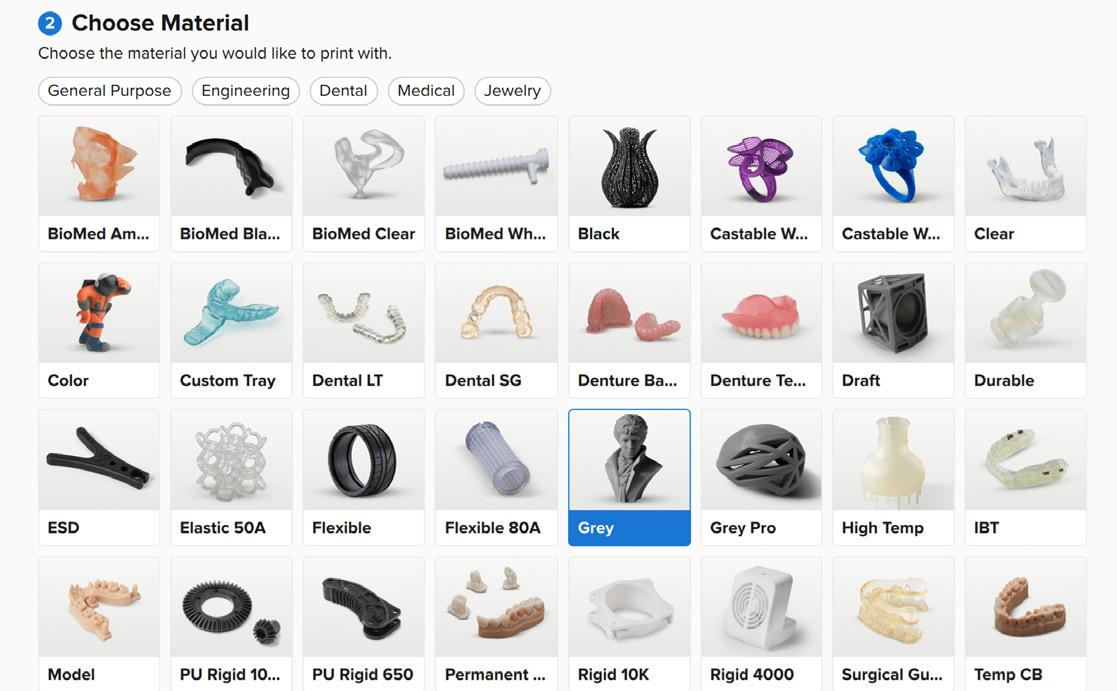Select the Durable resin tile
This screenshot has height=691, width=1117.
(x=1025, y=331)
